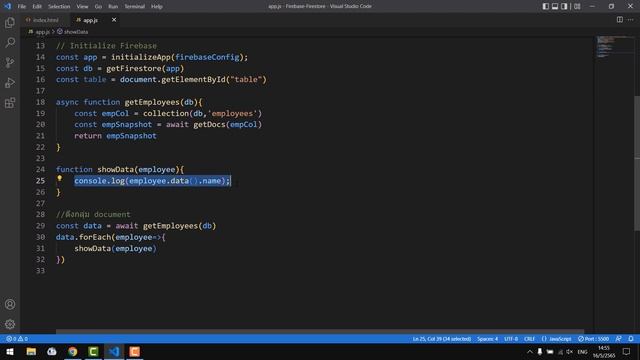The width and height of the screenshot is (640, 360).
Task: Click 'showData' function definition on line 24
Action: (x=115, y=169)
